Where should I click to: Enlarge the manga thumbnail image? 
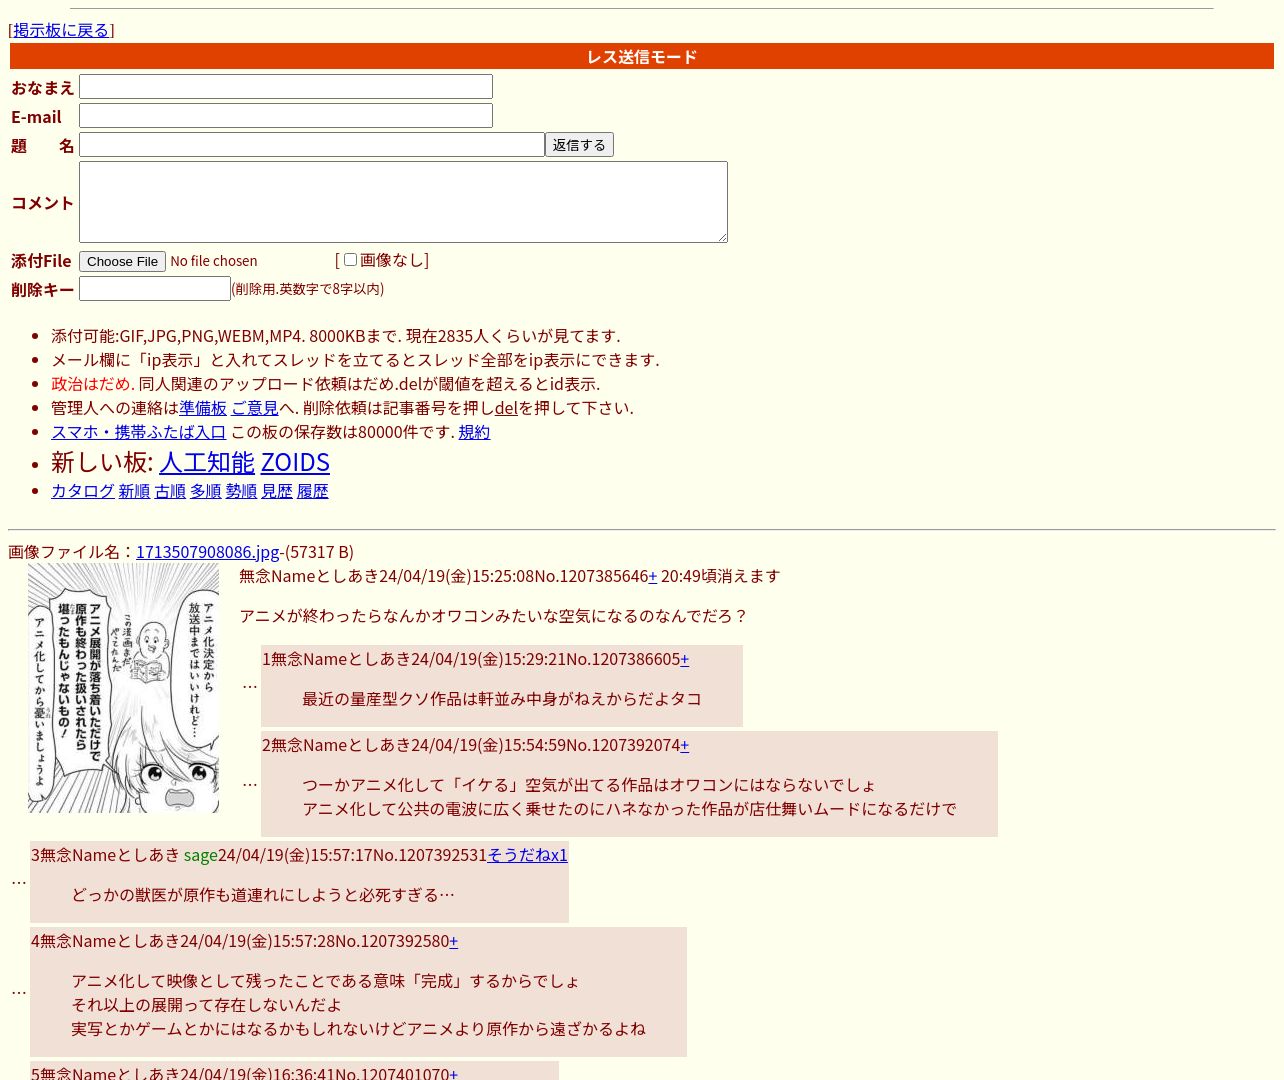click(123, 687)
